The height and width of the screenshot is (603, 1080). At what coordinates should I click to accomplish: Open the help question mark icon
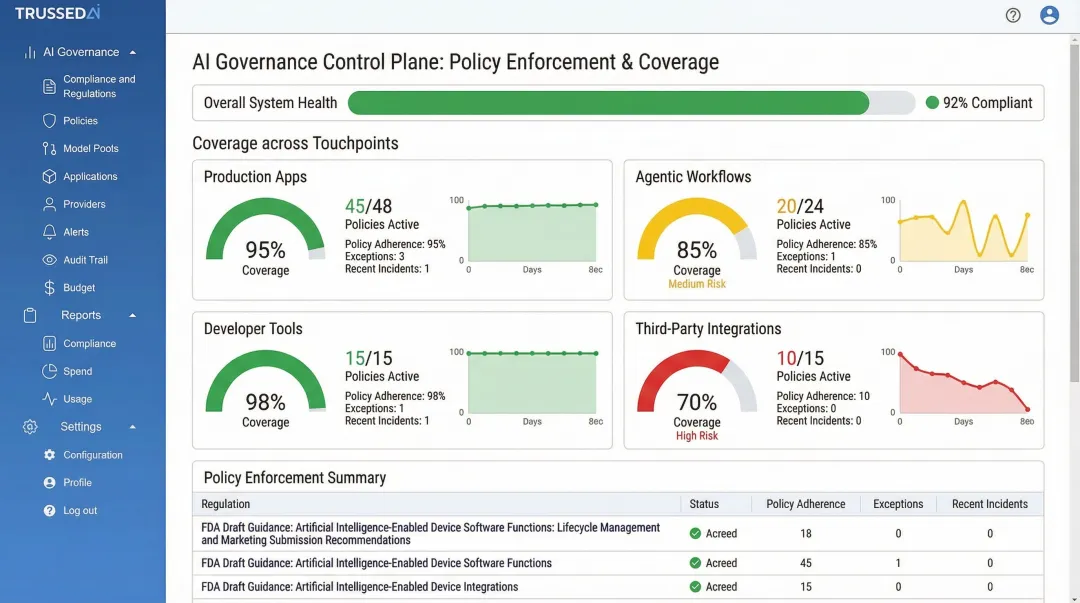point(1013,15)
